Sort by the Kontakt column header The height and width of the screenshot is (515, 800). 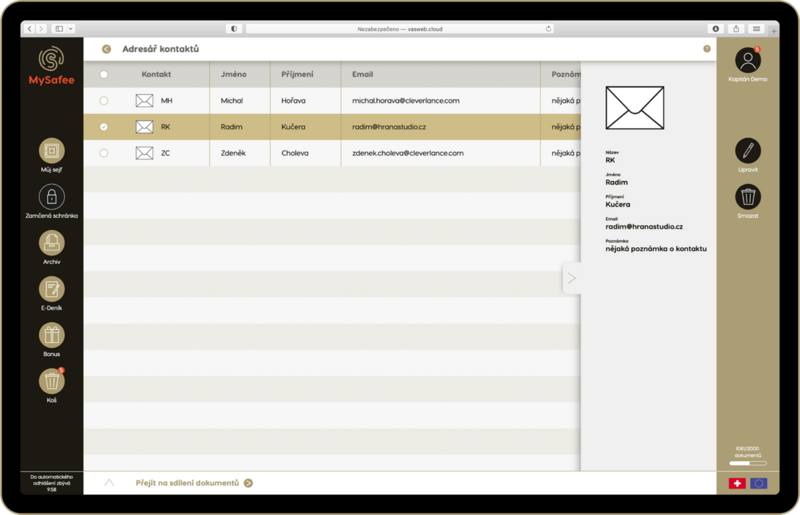(x=156, y=74)
